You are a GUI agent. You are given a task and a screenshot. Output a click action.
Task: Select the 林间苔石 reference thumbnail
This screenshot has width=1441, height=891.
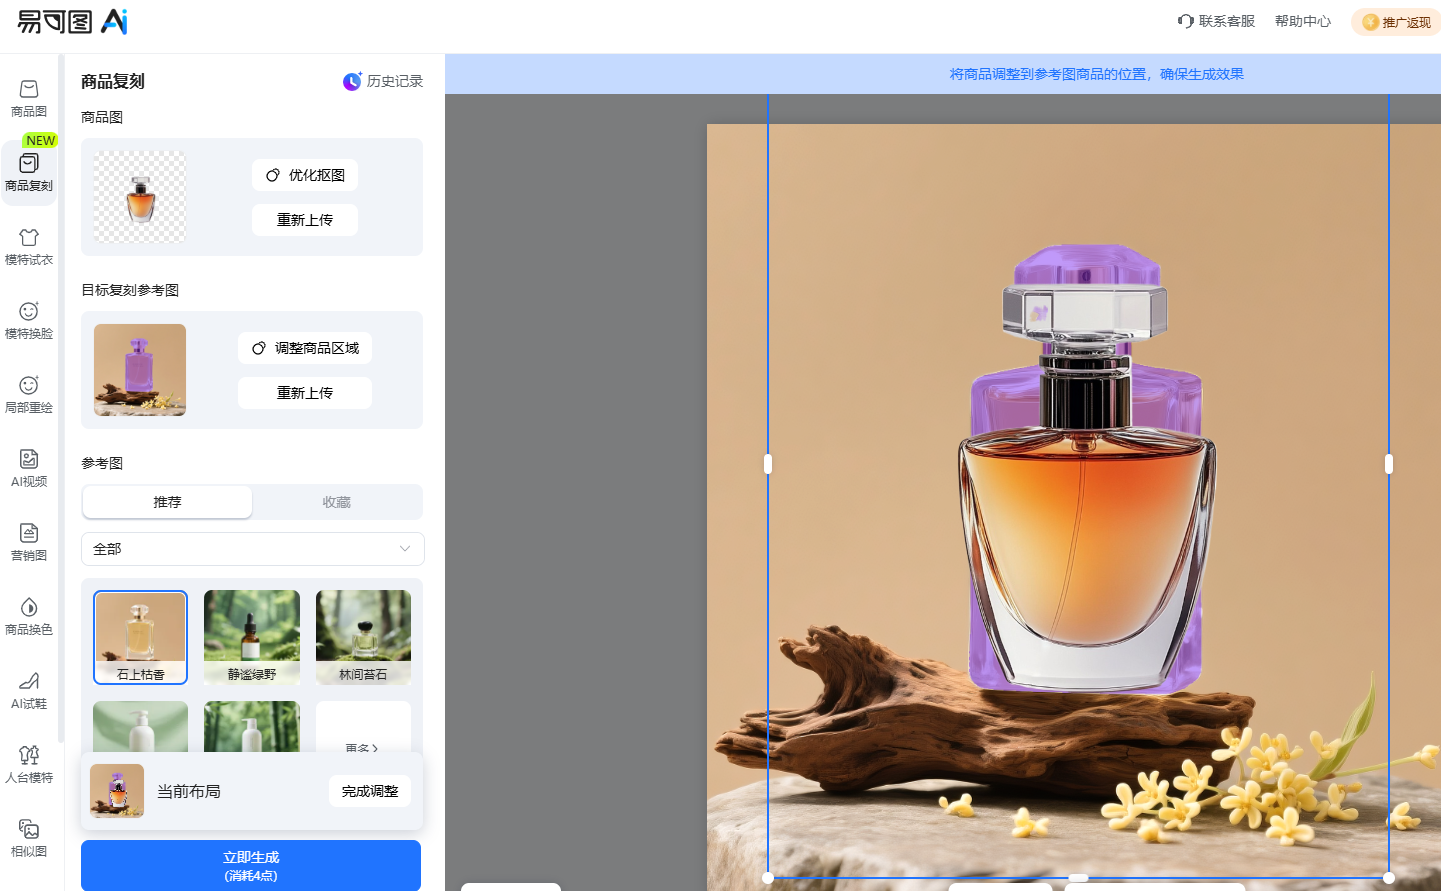363,637
